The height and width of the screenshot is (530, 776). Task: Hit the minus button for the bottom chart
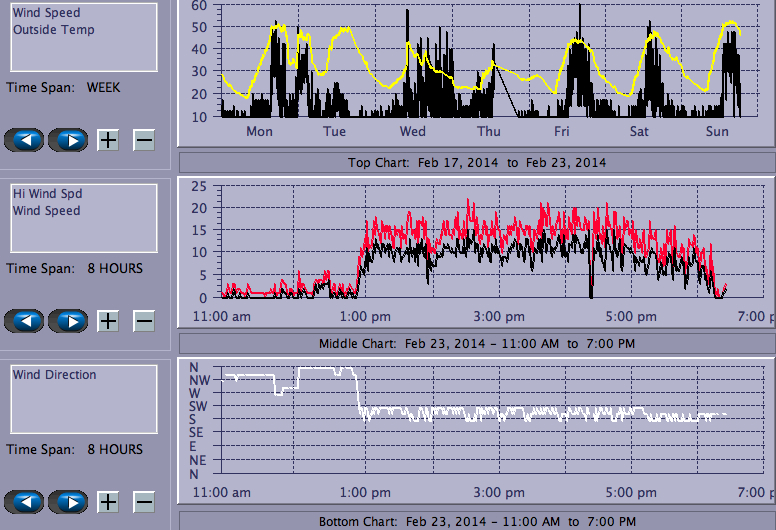[144, 501]
